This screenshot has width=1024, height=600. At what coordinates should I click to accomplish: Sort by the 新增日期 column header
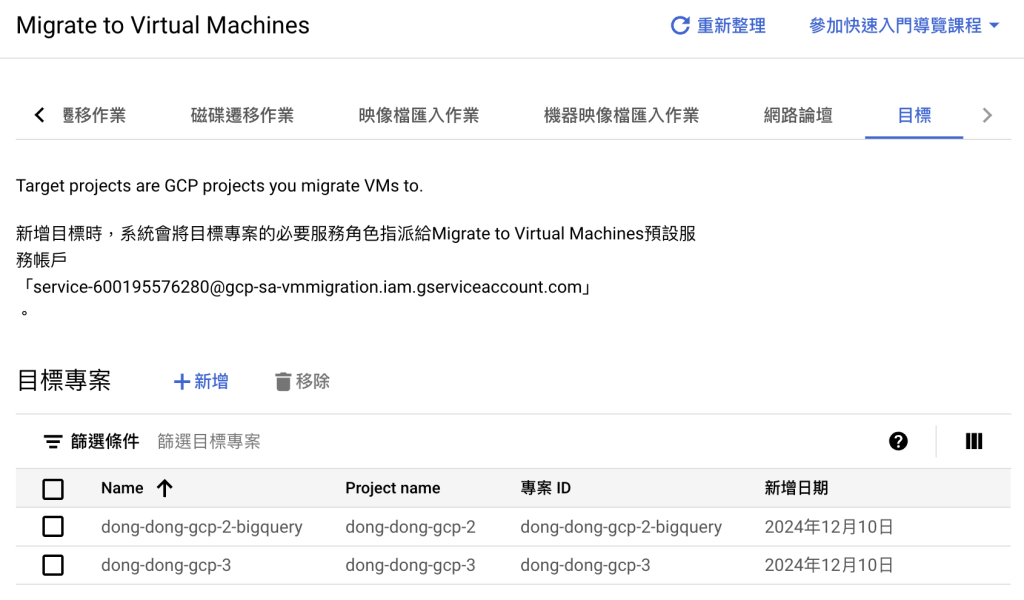point(796,488)
